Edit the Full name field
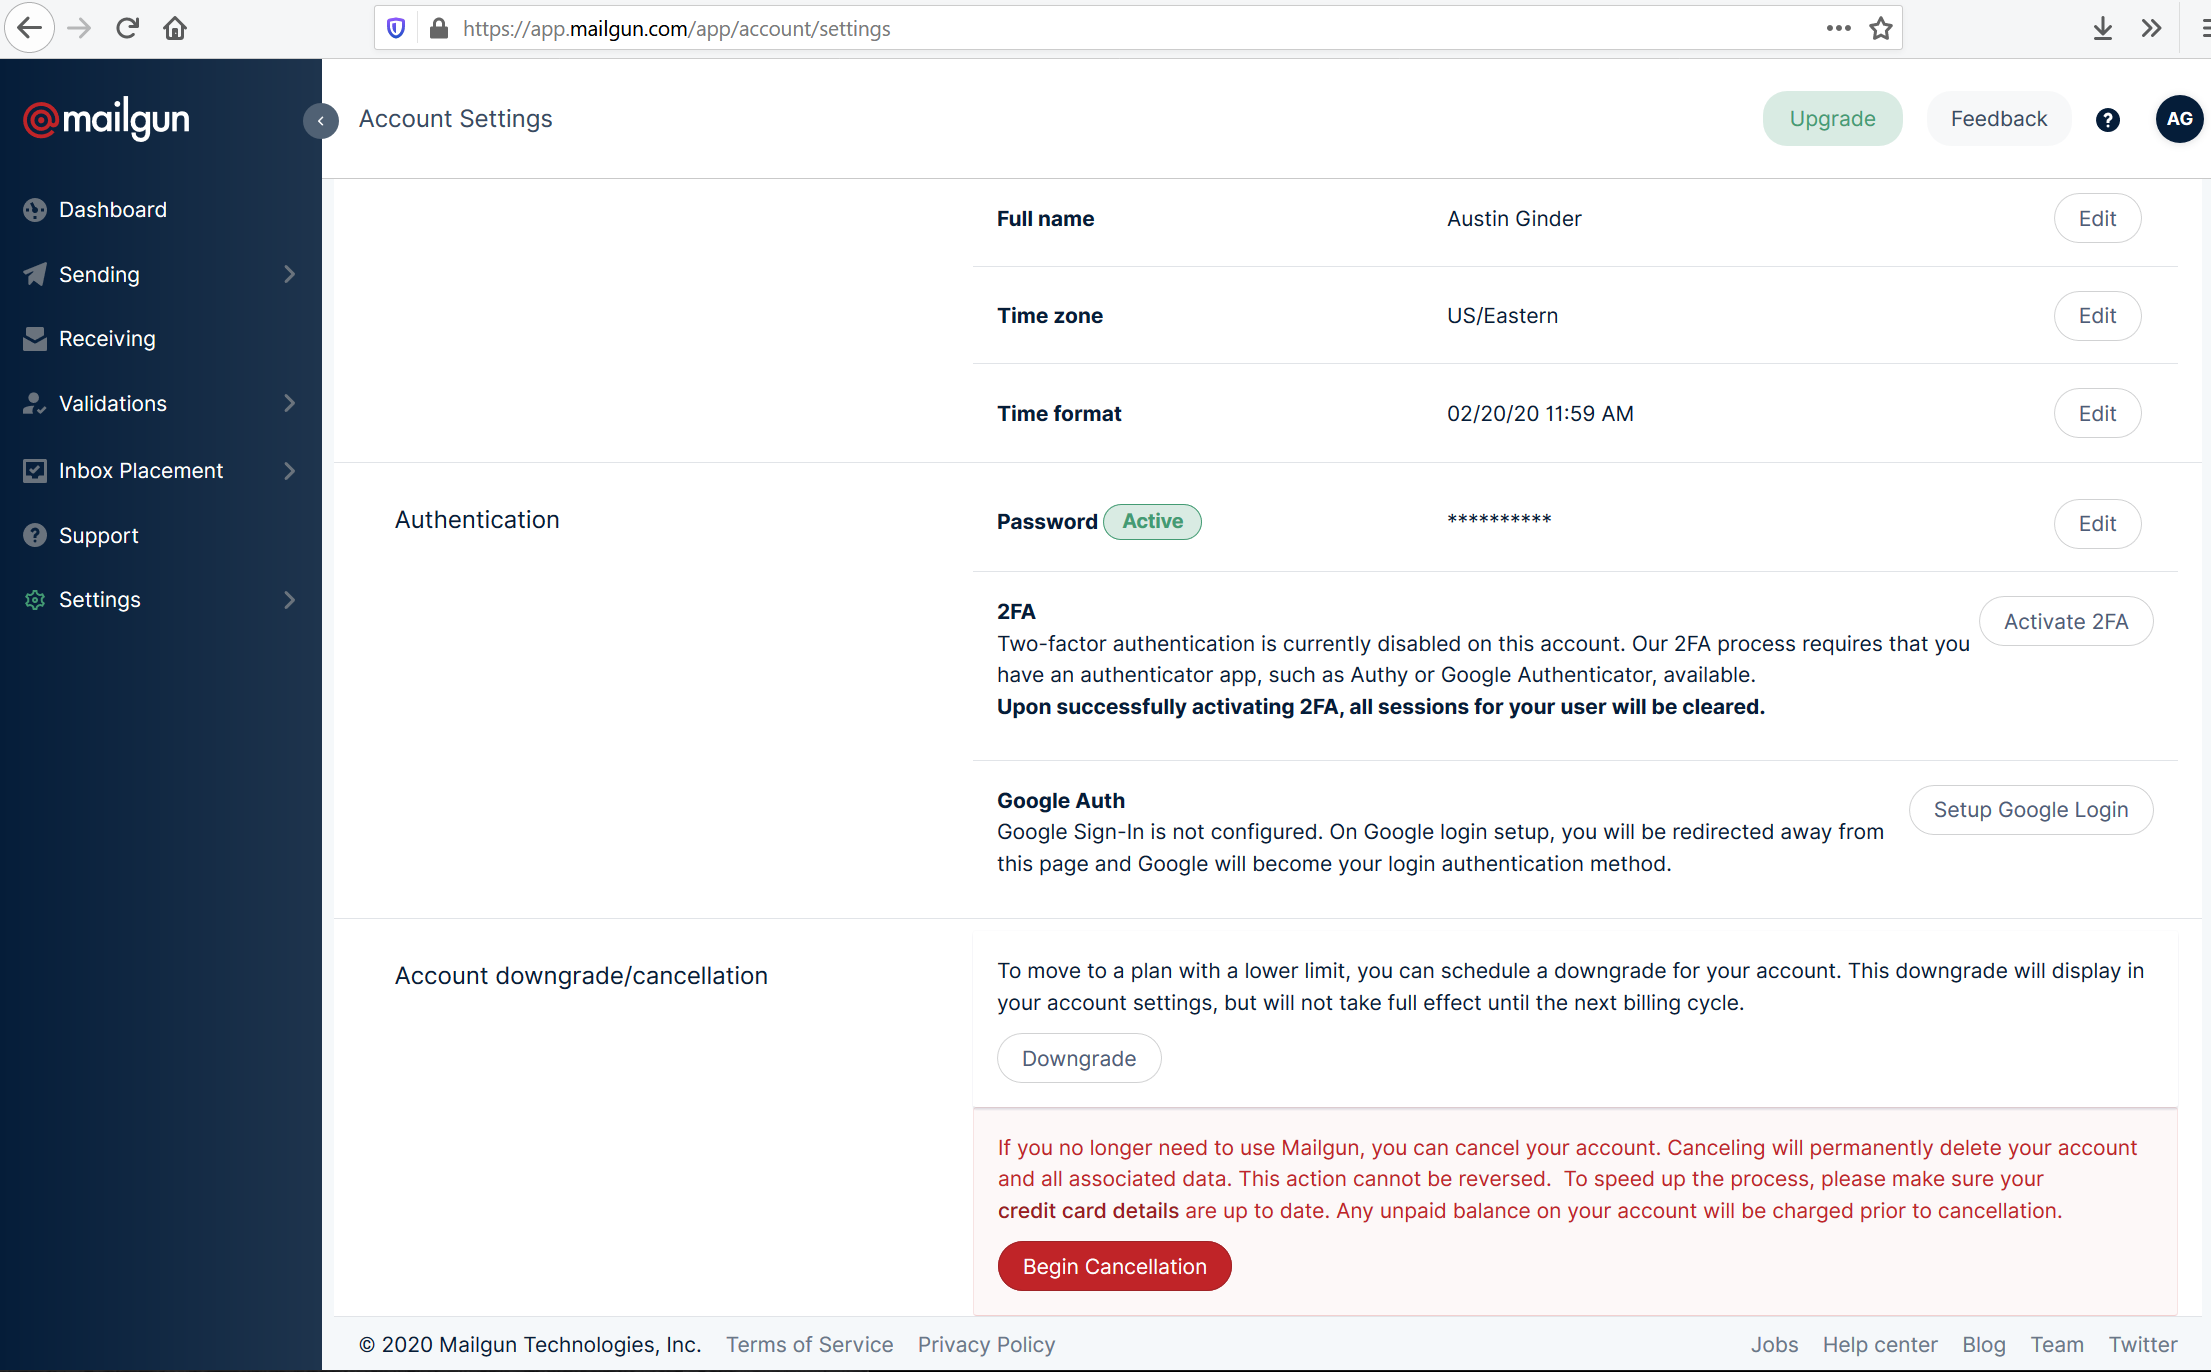Screen dimensions: 2211x1372 [2097, 219]
